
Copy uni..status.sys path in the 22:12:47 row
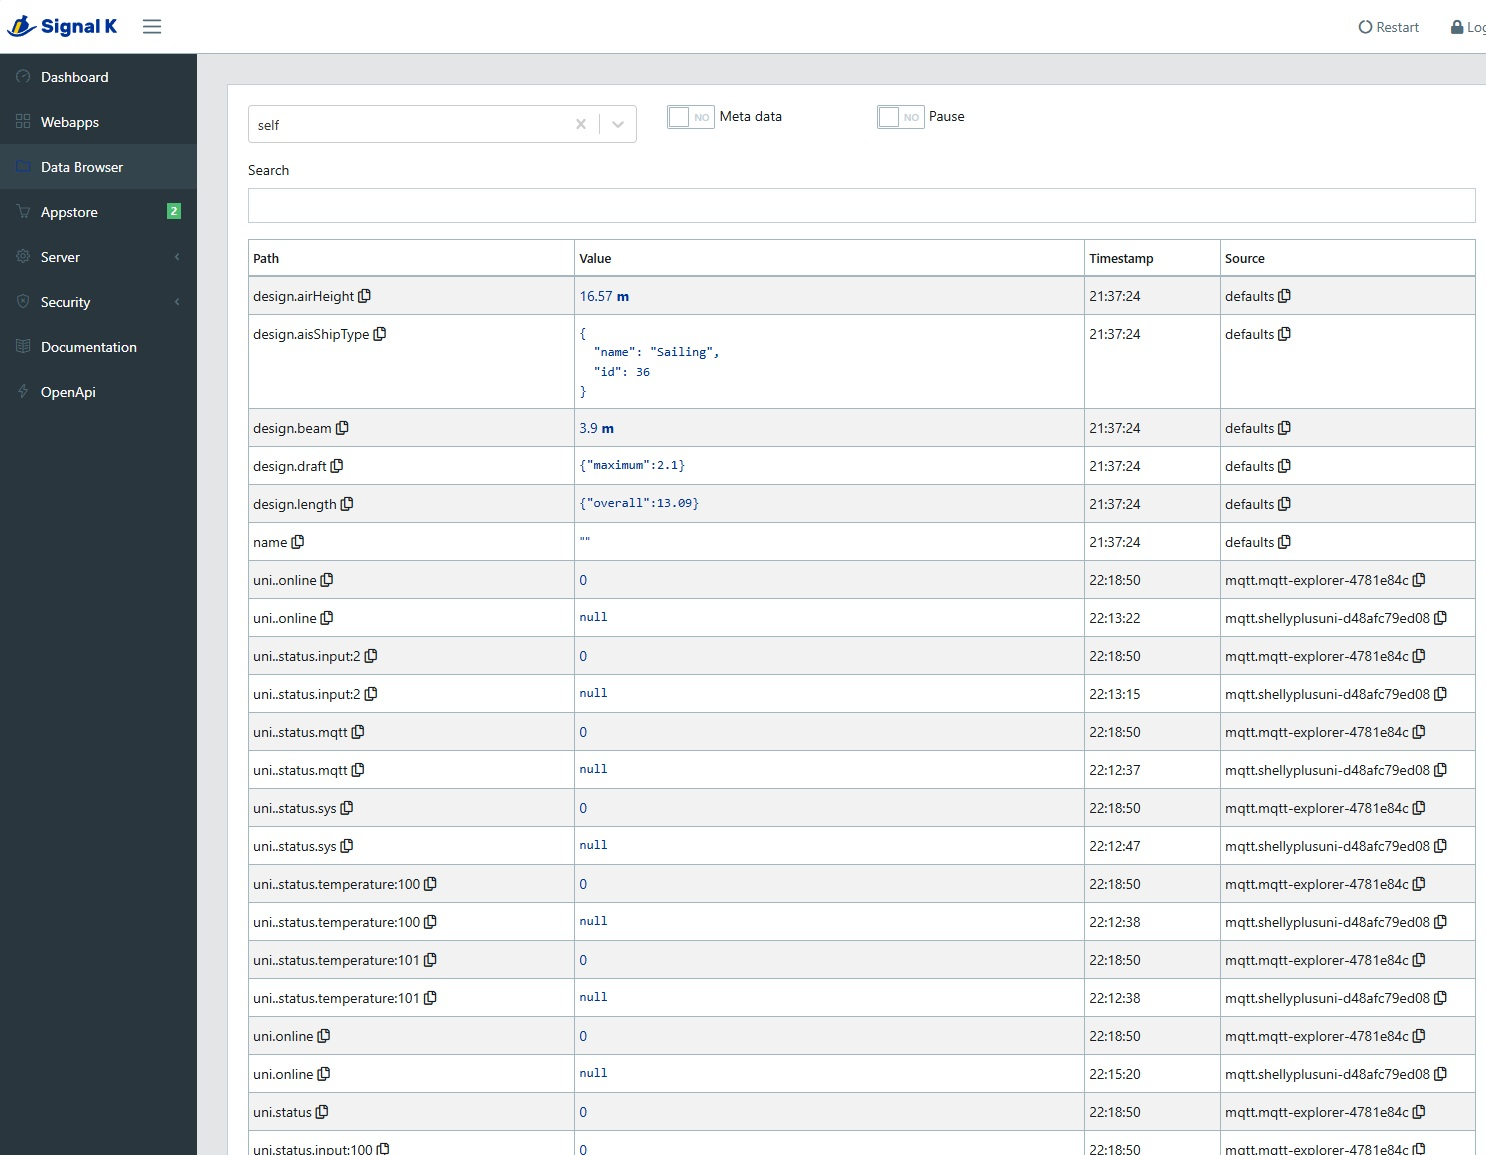click(x=347, y=846)
